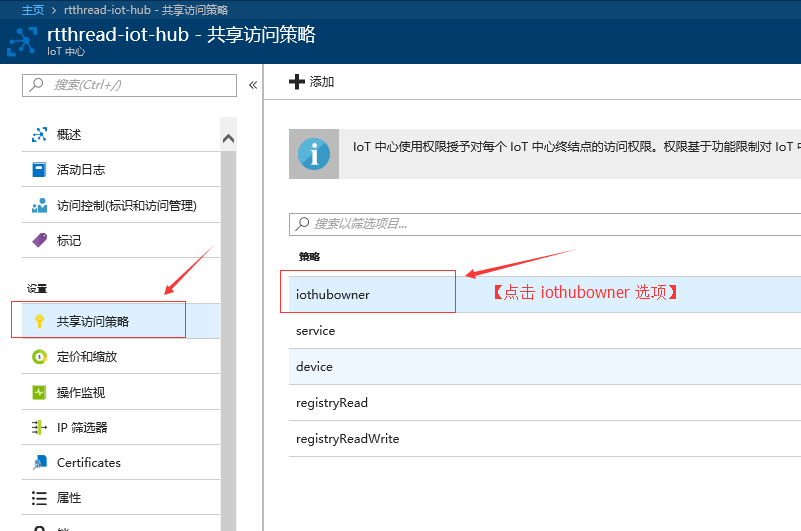
Task: Focus the 搜索(Ctrl+/) sidebar search box
Action: point(129,85)
